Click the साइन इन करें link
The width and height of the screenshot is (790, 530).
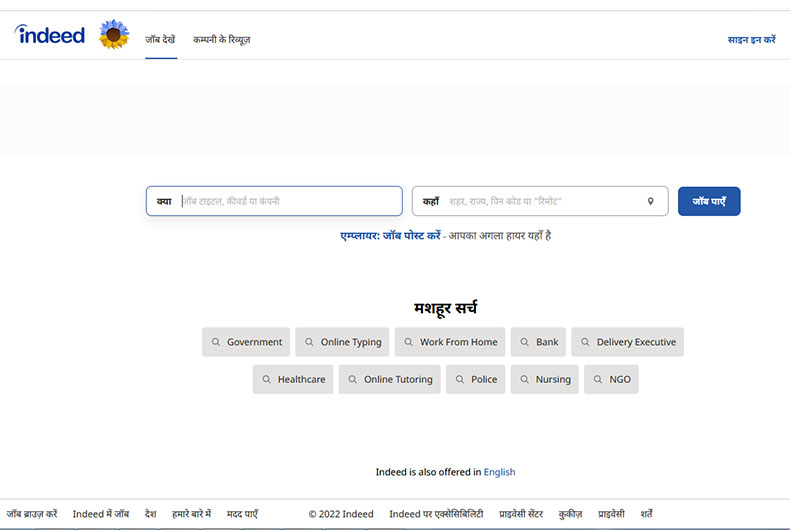tap(751, 39)
